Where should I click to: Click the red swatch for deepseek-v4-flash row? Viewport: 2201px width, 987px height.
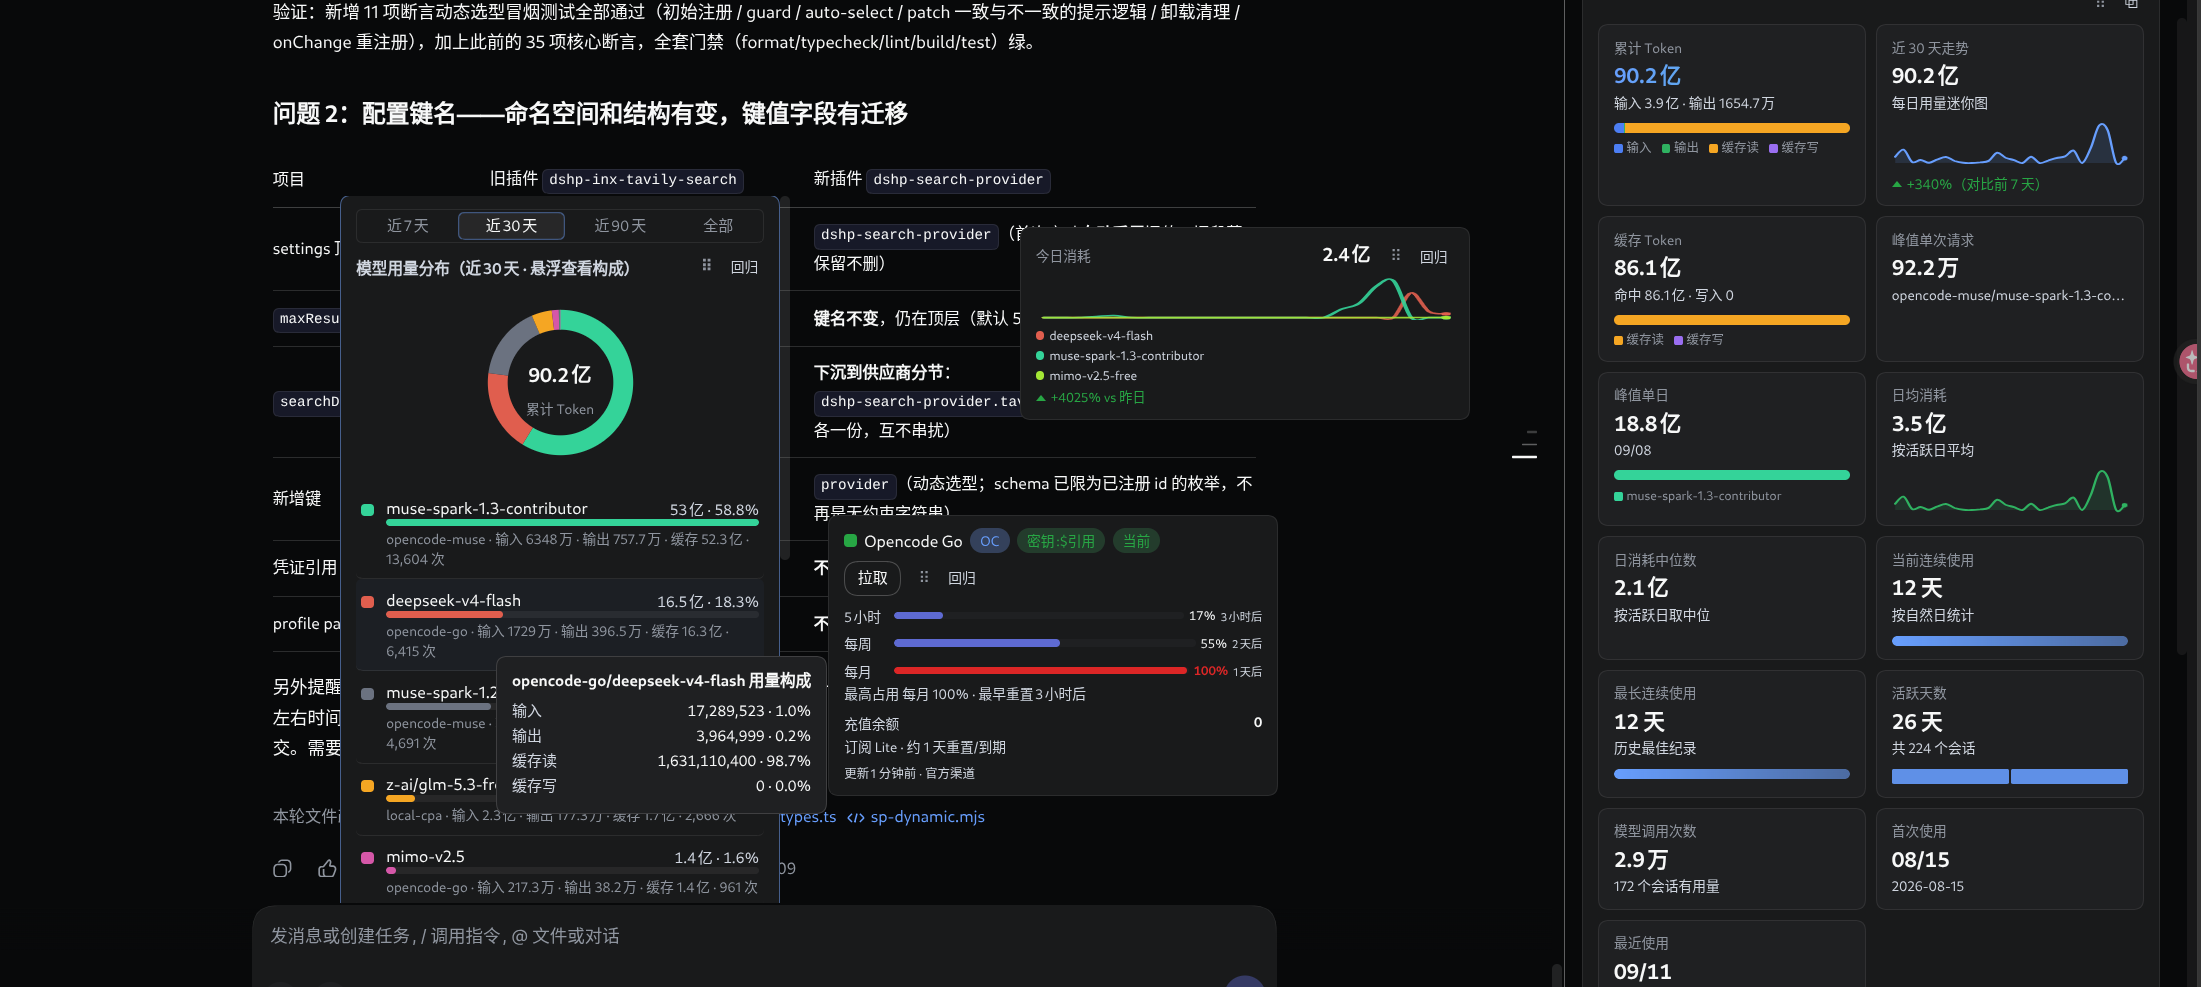point(367,602)
